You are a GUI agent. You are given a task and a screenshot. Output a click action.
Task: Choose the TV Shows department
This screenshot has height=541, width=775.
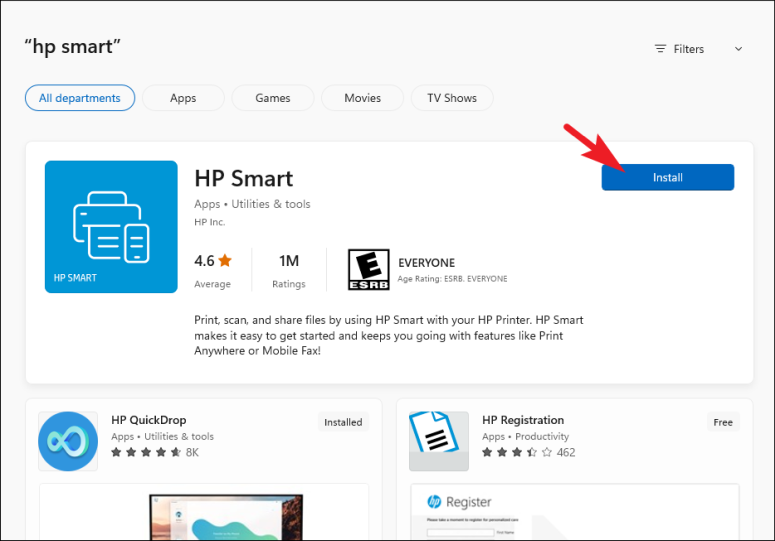point(452,98)
